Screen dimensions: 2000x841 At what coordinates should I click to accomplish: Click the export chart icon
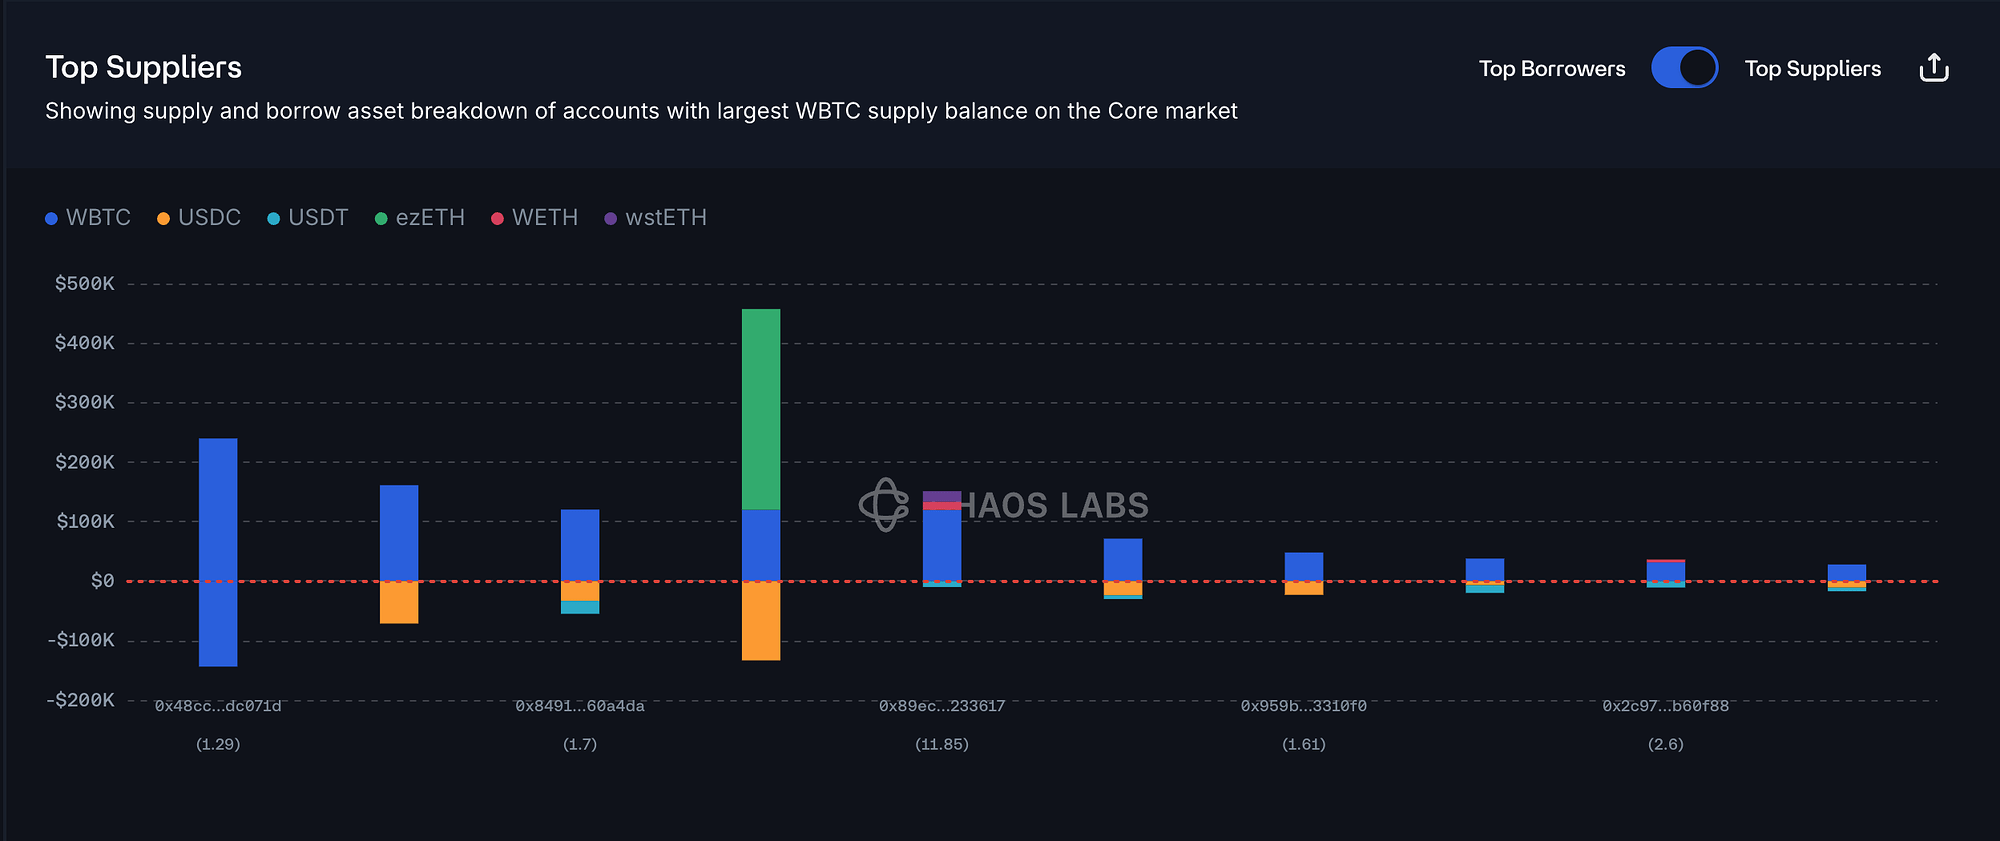(1934, 68)
